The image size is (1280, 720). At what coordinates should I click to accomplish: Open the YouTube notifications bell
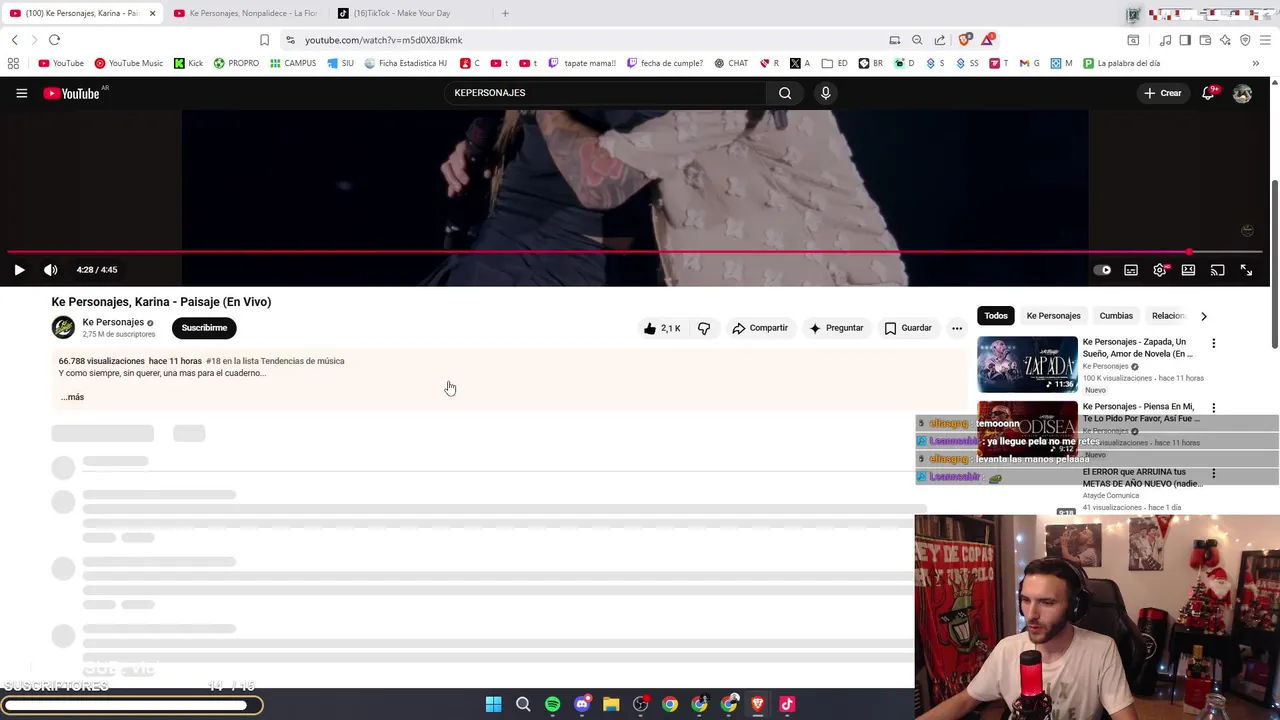coord(1209,93)
